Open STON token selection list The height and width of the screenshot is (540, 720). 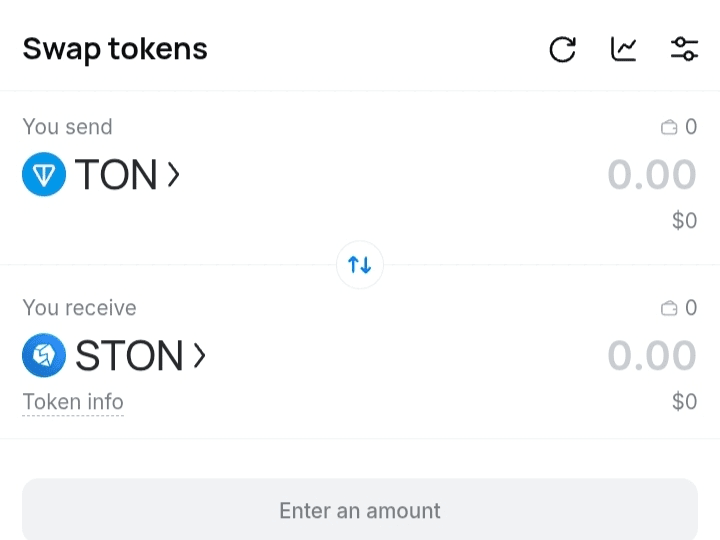click(x=129, y=355)
